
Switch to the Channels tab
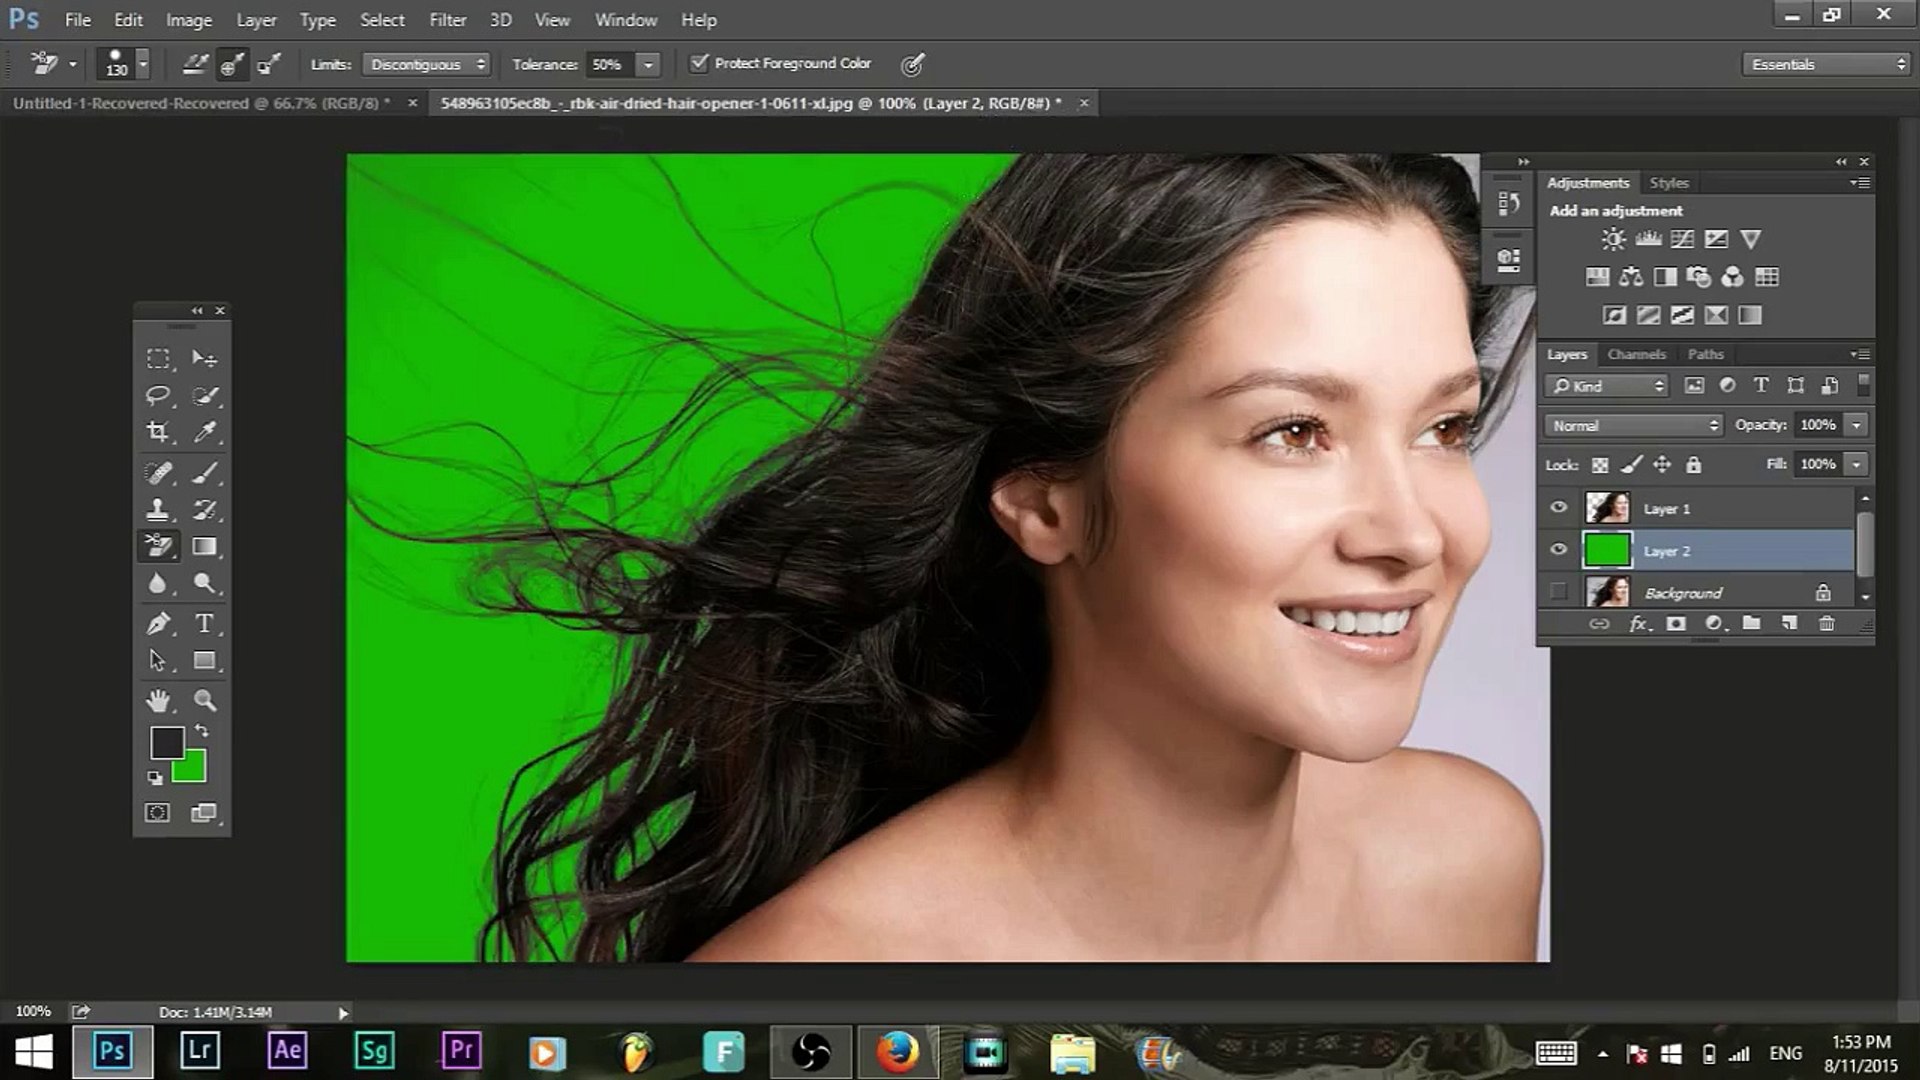[x=1637, y=354]
